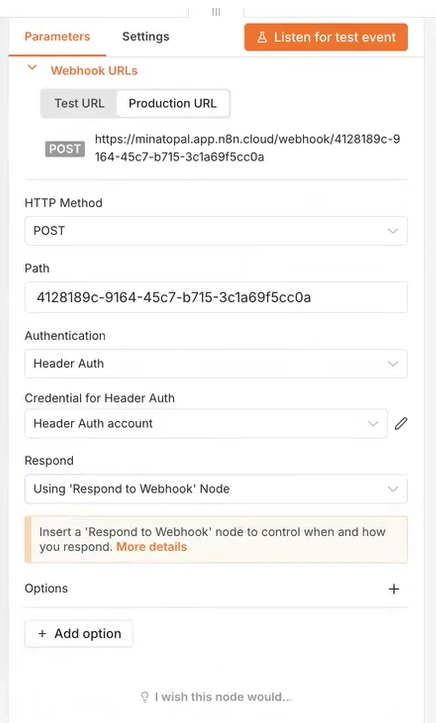This screenshot has width=436, height=723.
Task: Select the Production URL toggle
Action: (x=172, y=103)
